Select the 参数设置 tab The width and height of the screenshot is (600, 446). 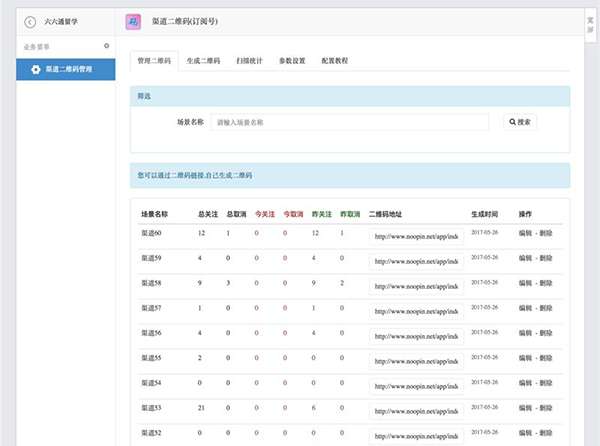coord(293,61)
